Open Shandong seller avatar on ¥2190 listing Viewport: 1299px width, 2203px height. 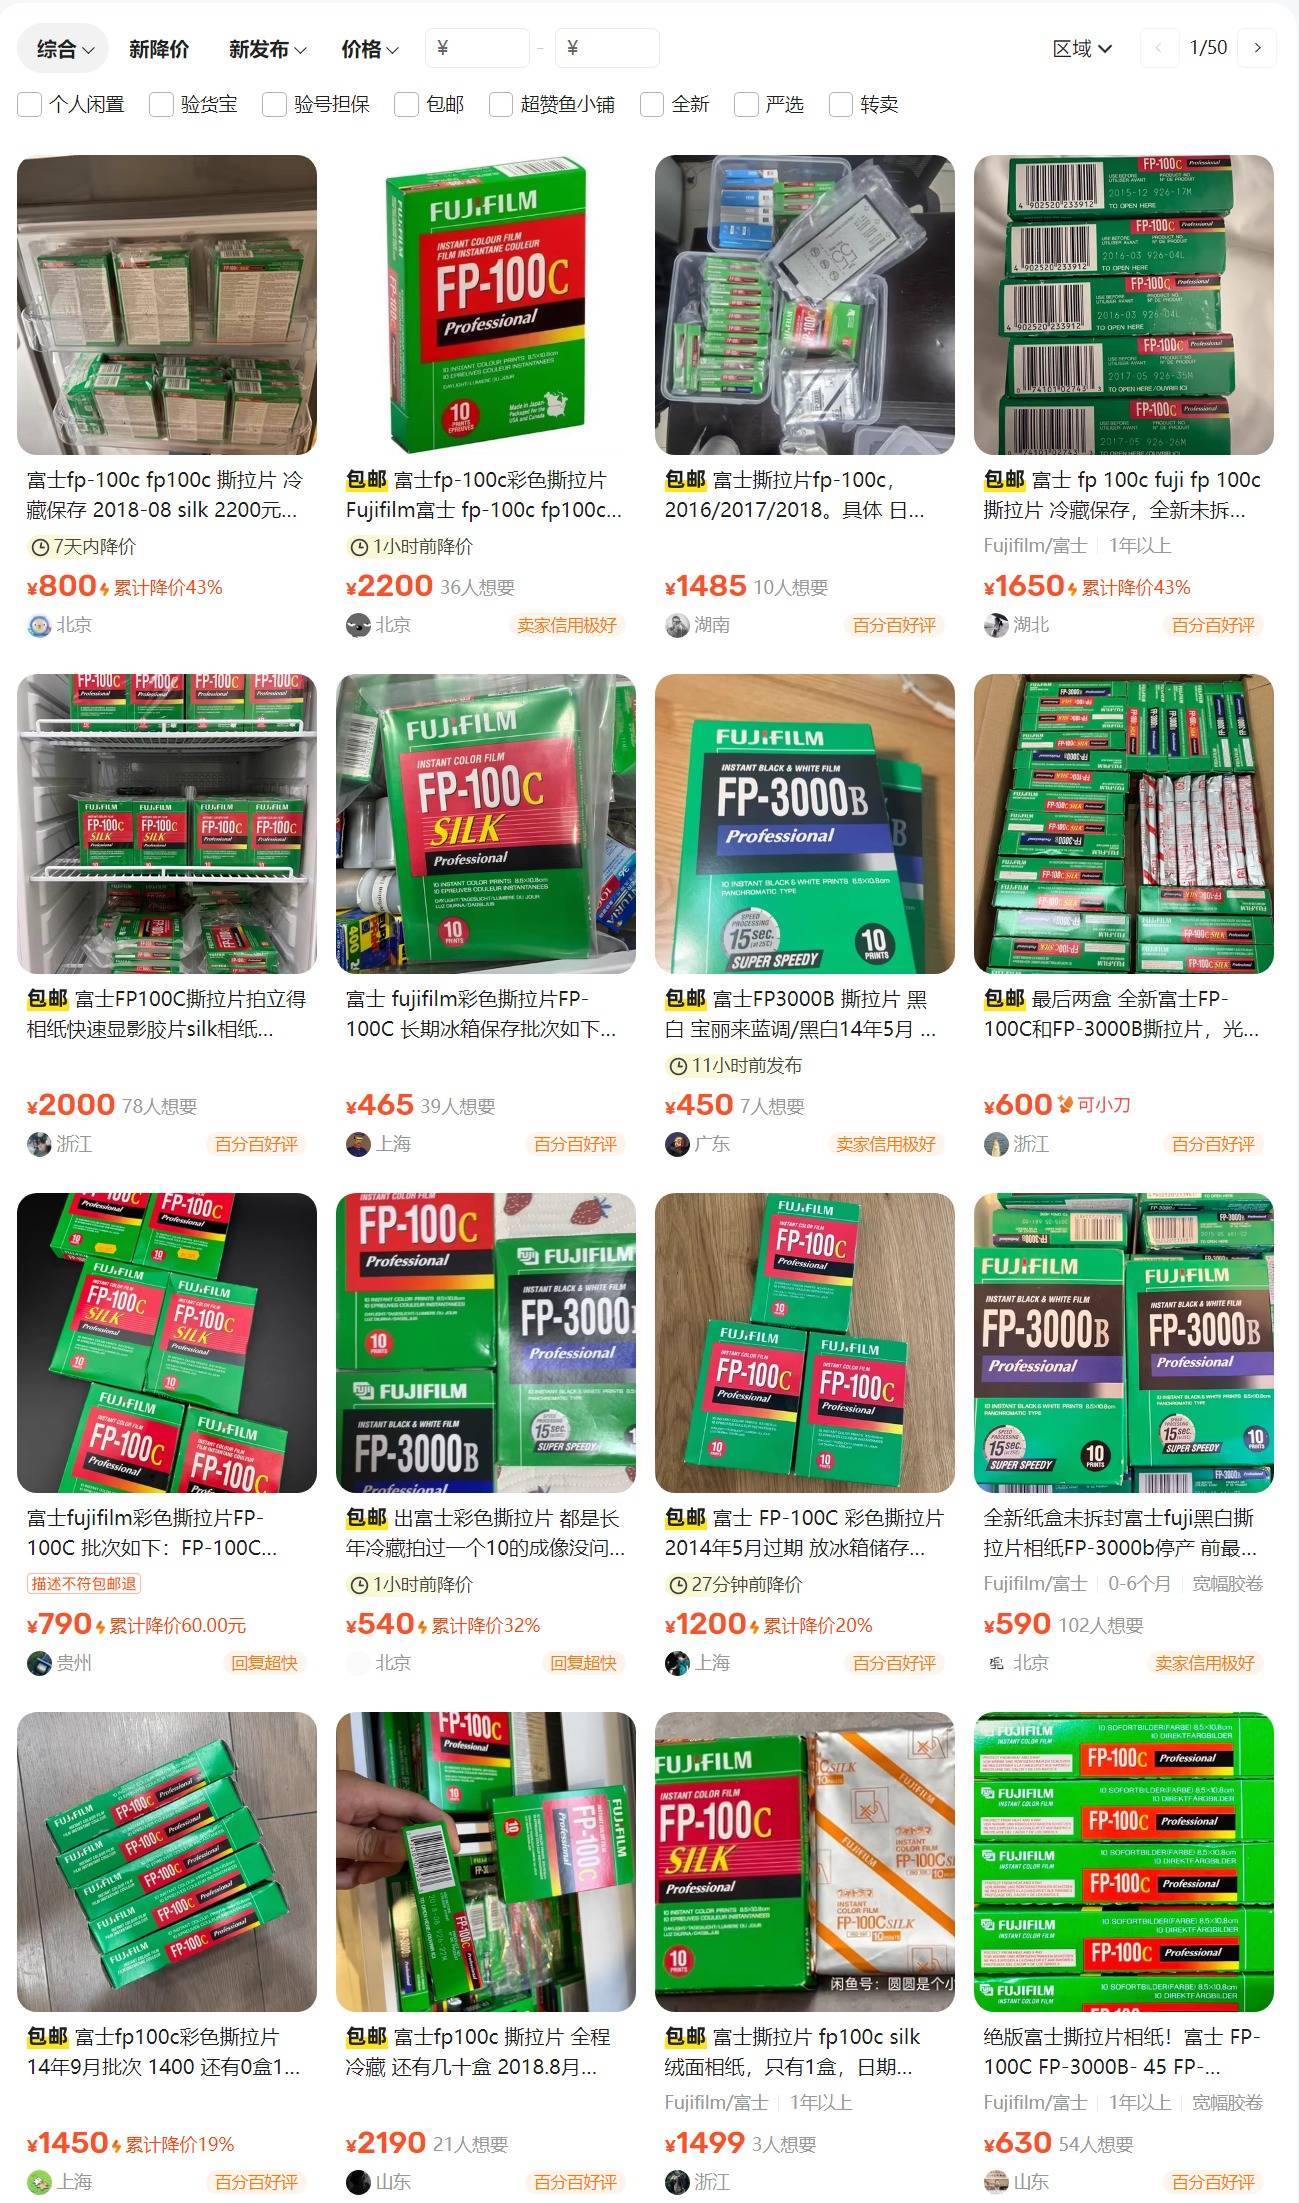(x=358, y=2182)
